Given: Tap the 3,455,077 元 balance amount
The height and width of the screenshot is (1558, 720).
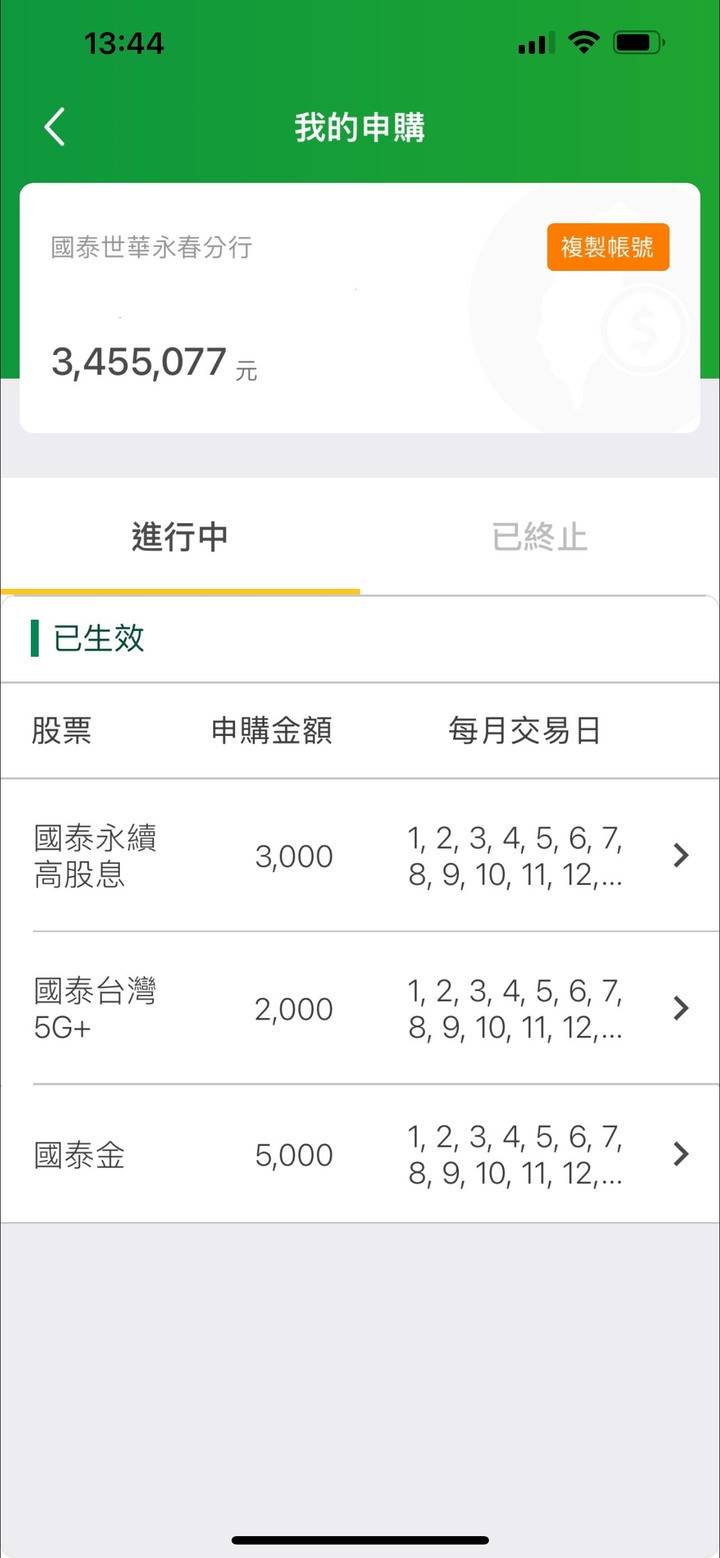Looking at the screenshot, I should 154,363.
